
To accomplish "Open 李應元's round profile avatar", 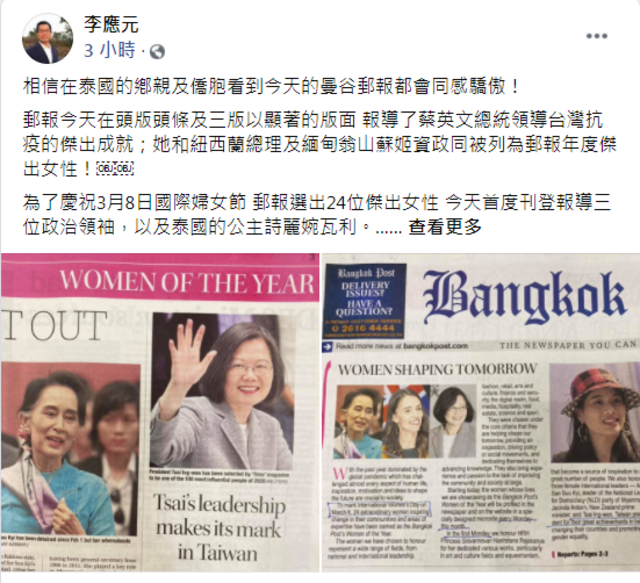I will click(x=47, y=38).
